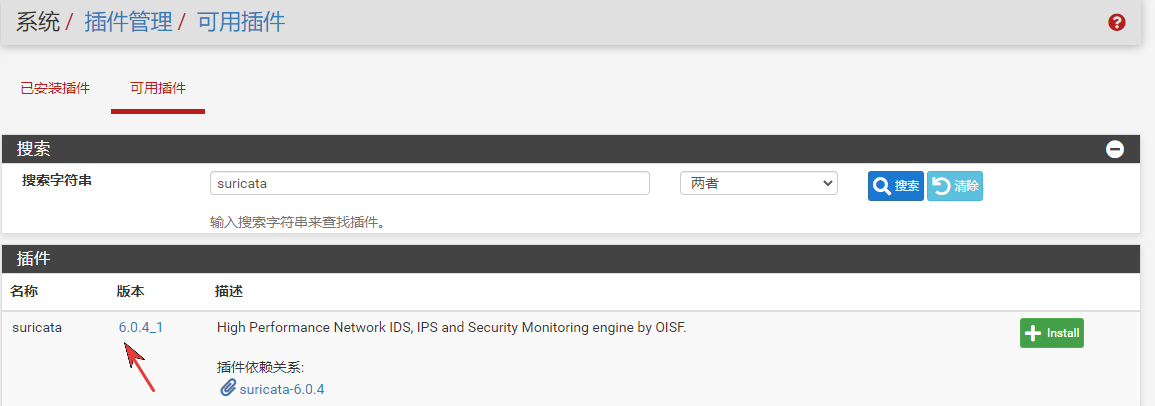The image size is (1155, 406).
Task: Click the 描述 column header
Action: (x=229, y=292)
